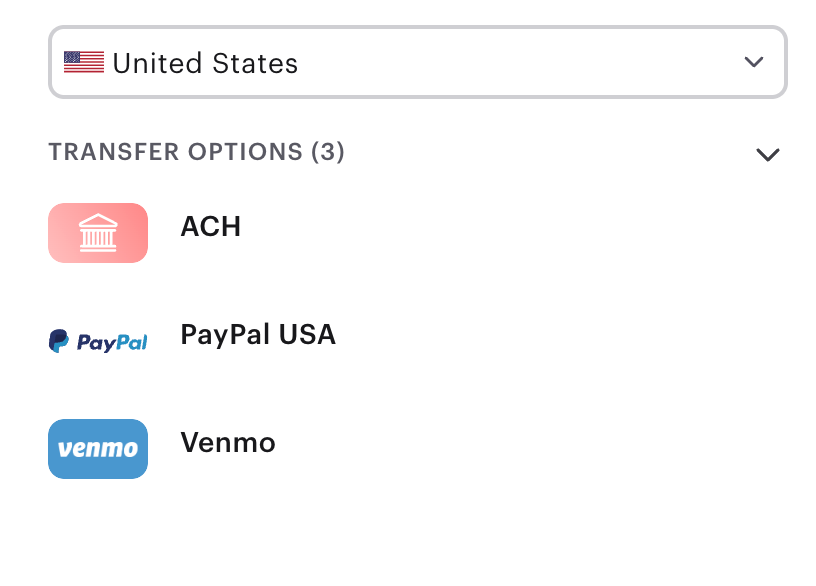This screenshot has width=816, height=586.
Task: Click the ACH bank building icon
Action: [98, 233]
